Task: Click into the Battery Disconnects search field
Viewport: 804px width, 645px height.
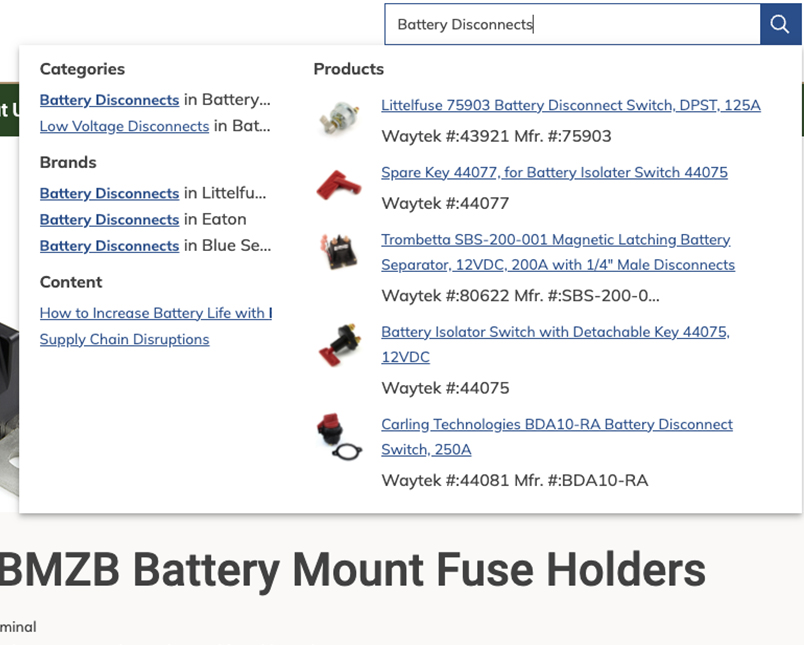Action: pyautogui.click(x=572, y=24)
